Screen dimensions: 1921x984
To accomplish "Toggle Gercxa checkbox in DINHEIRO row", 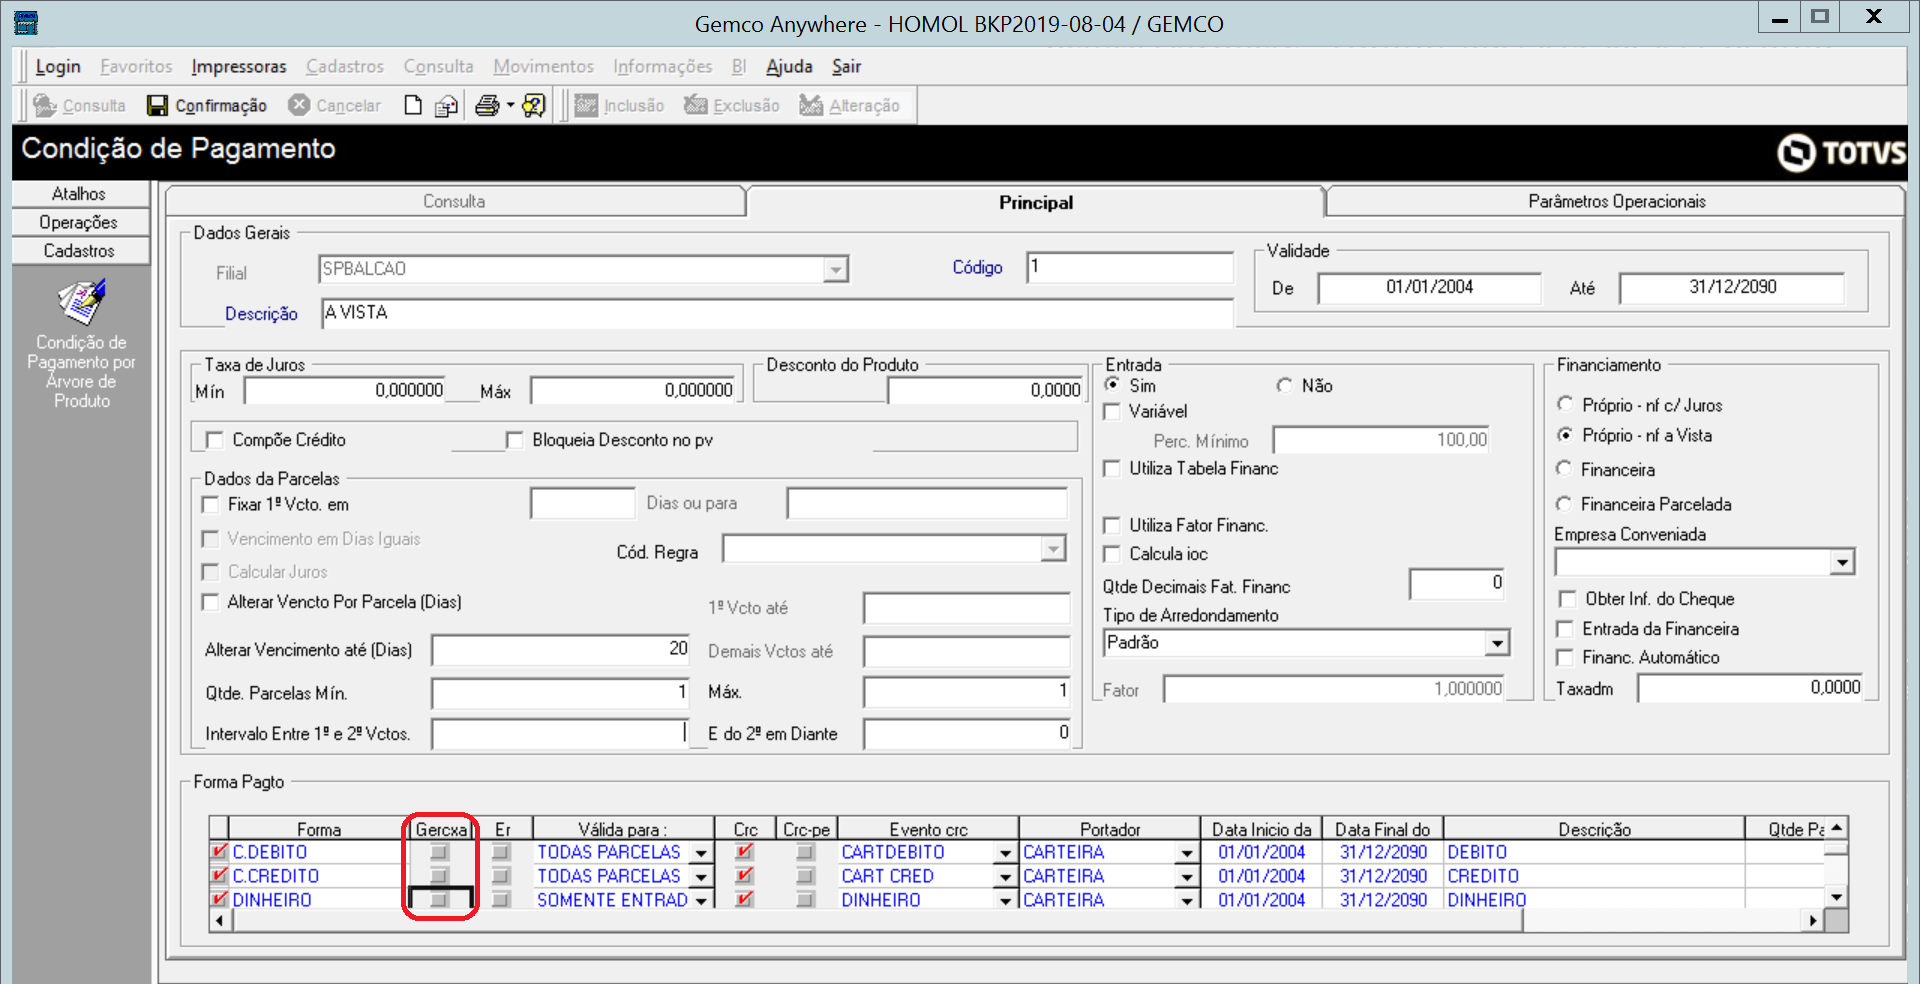I will click(439, 899).
